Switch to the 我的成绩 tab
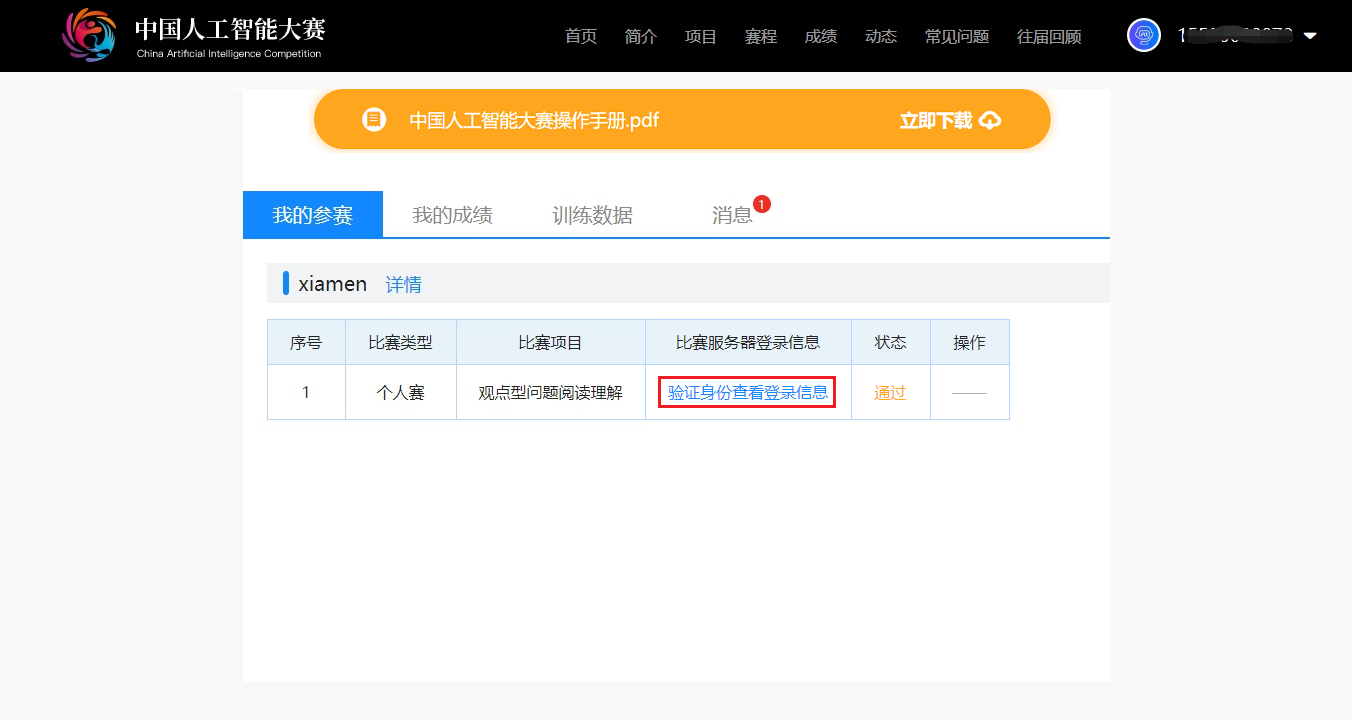Image resolution: width=1352 pixels, height=720 pixels. coord(453,214)
